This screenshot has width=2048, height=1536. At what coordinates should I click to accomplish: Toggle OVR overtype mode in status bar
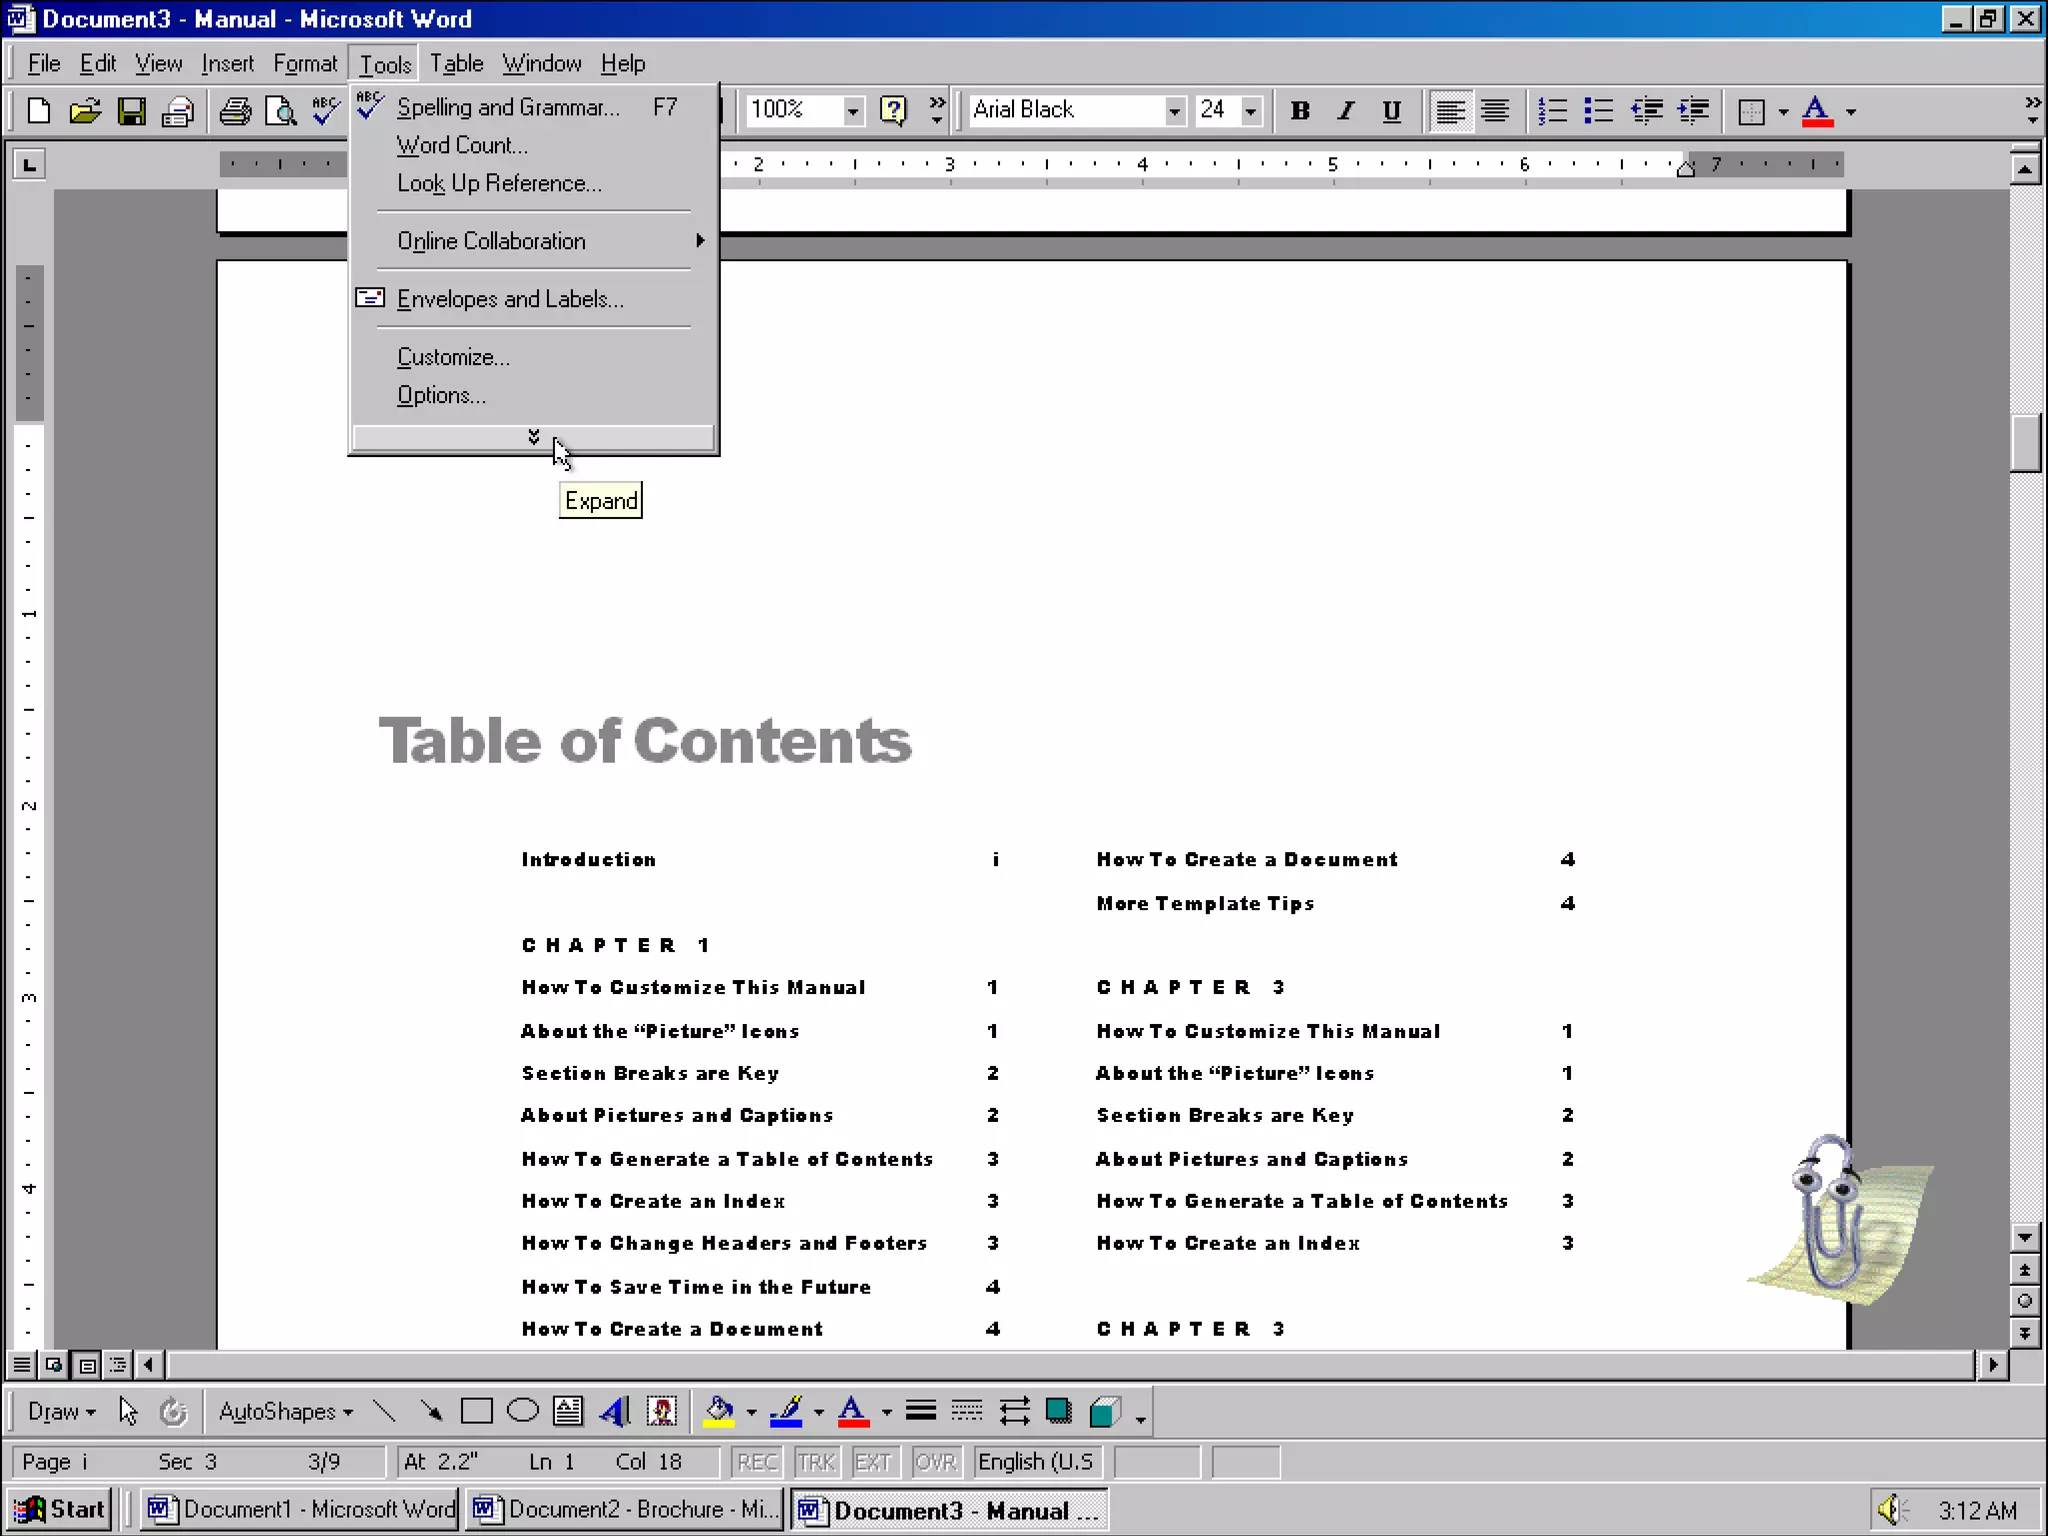click(935, 1462)
